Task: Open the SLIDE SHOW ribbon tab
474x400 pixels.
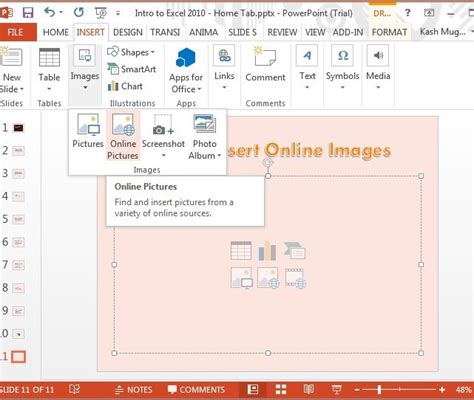Action: point(242,32)
